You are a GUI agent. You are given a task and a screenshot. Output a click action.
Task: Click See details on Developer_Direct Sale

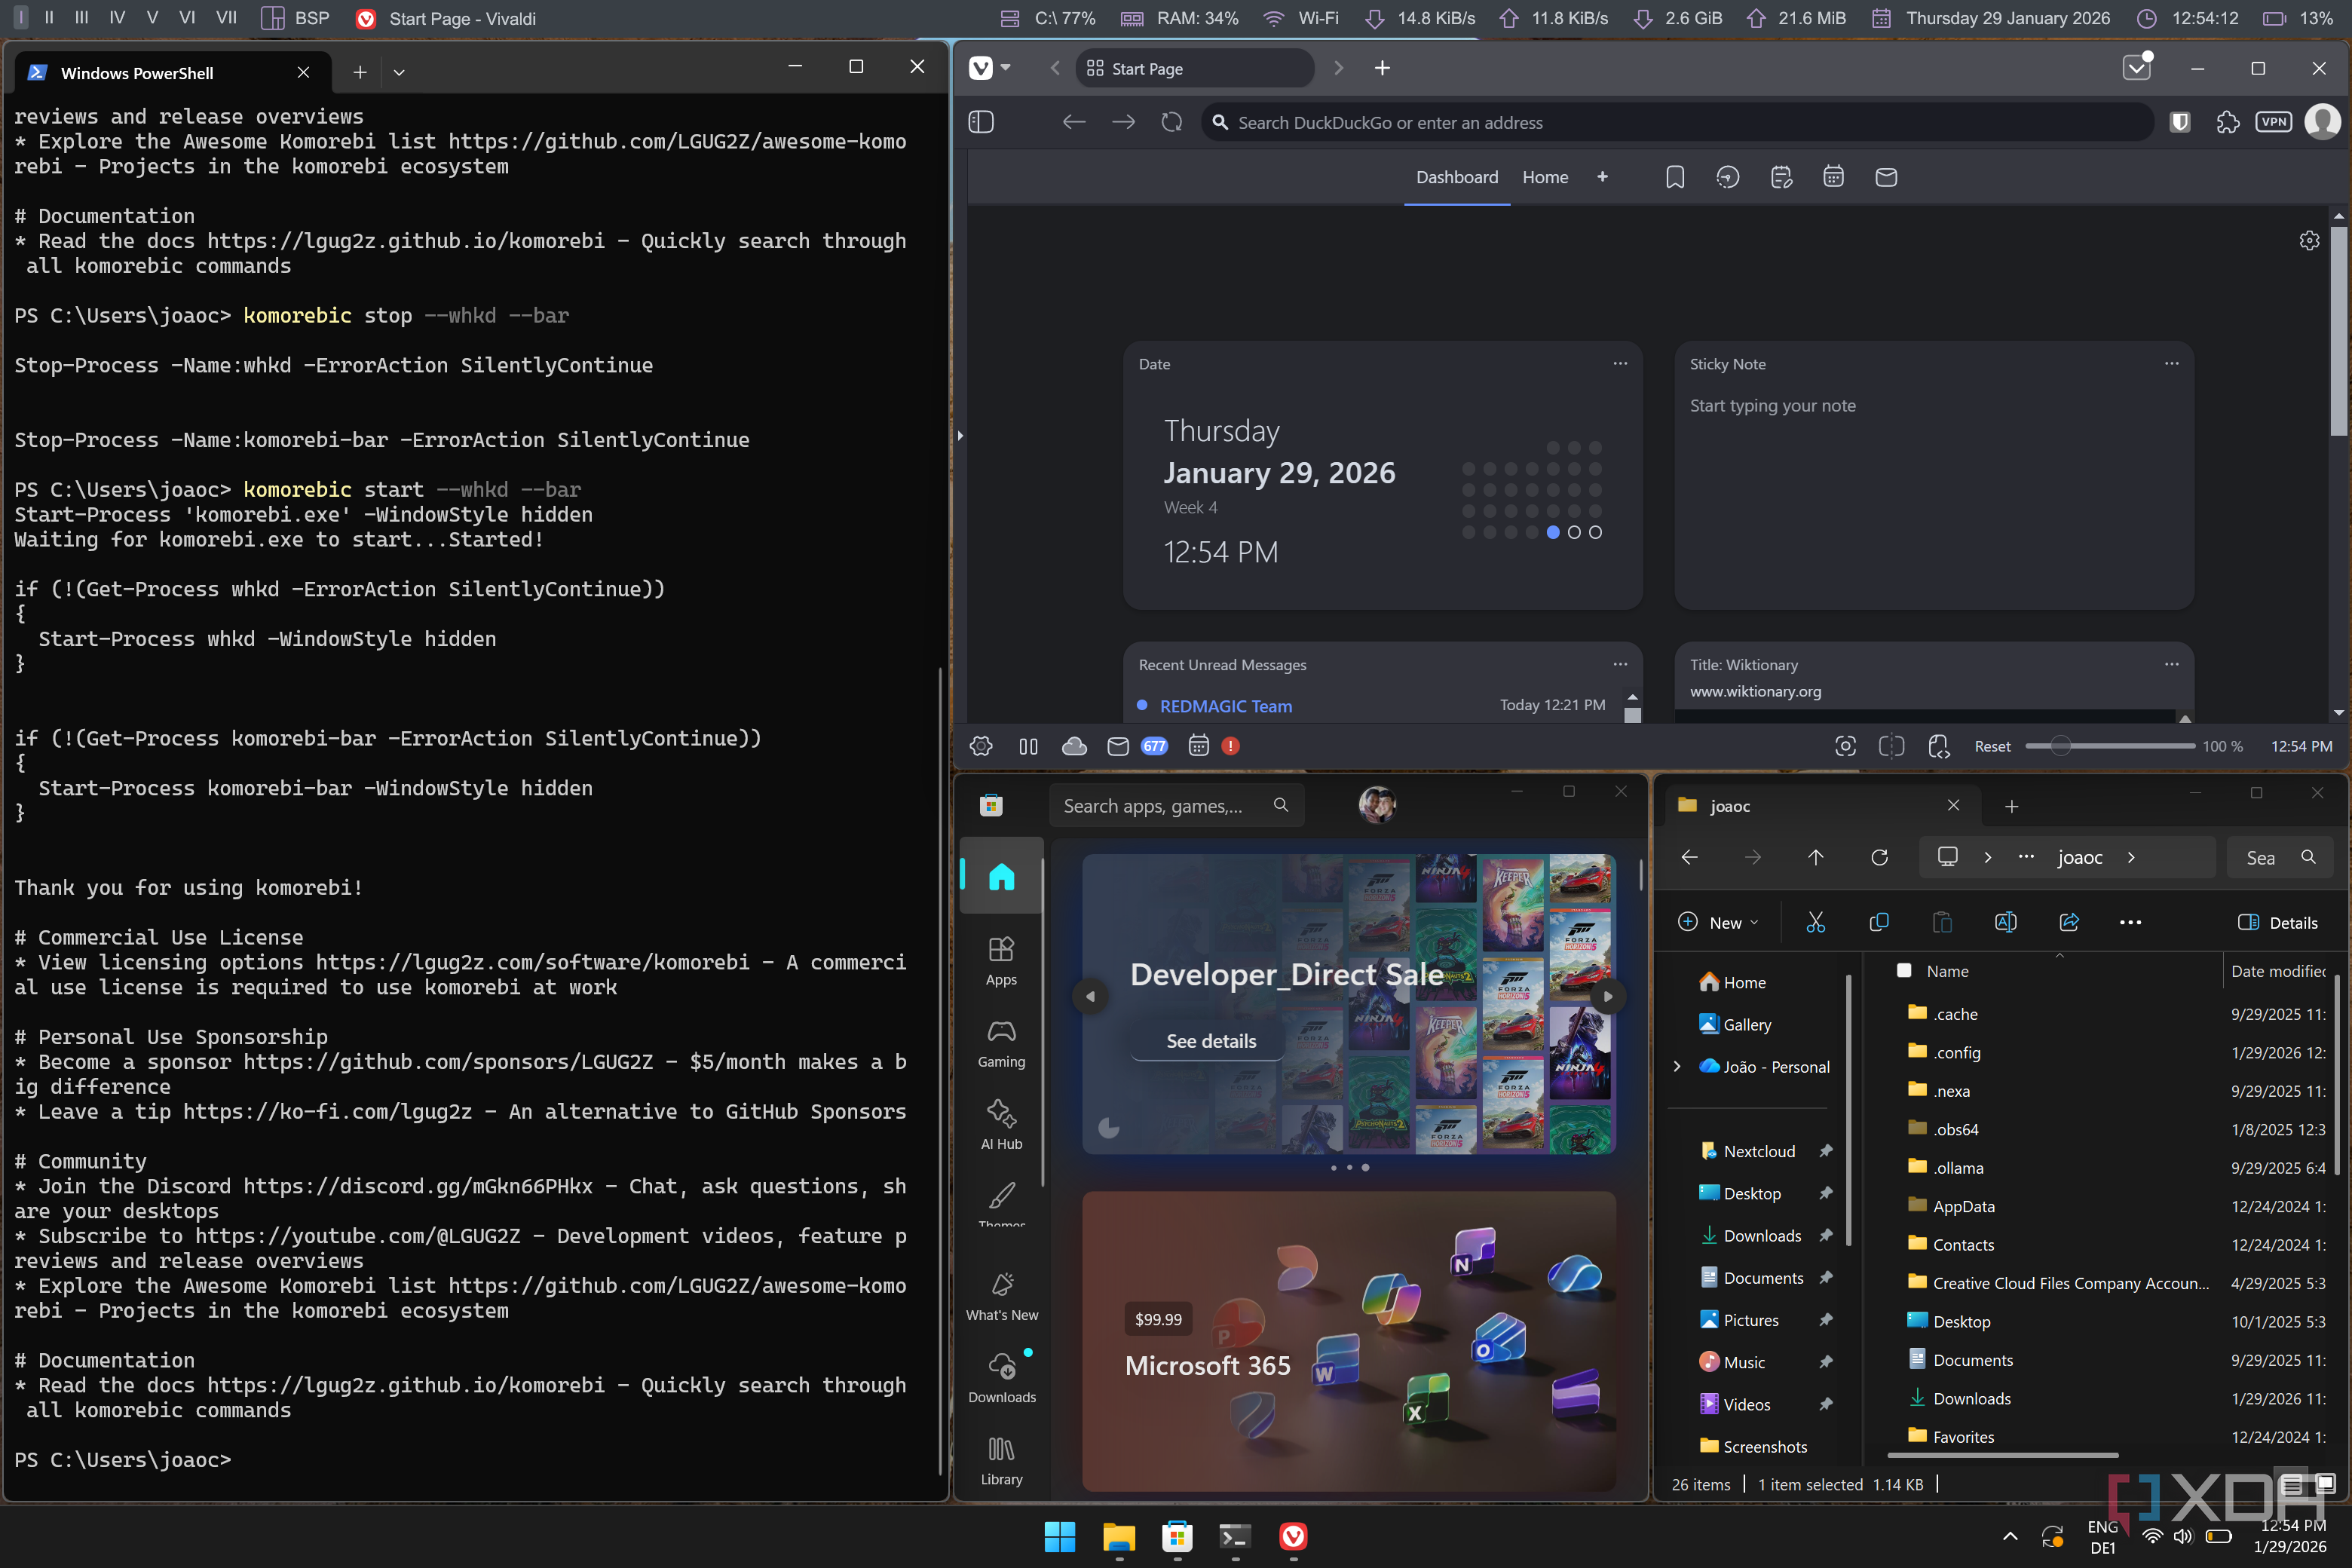tap(1211, 1041)
